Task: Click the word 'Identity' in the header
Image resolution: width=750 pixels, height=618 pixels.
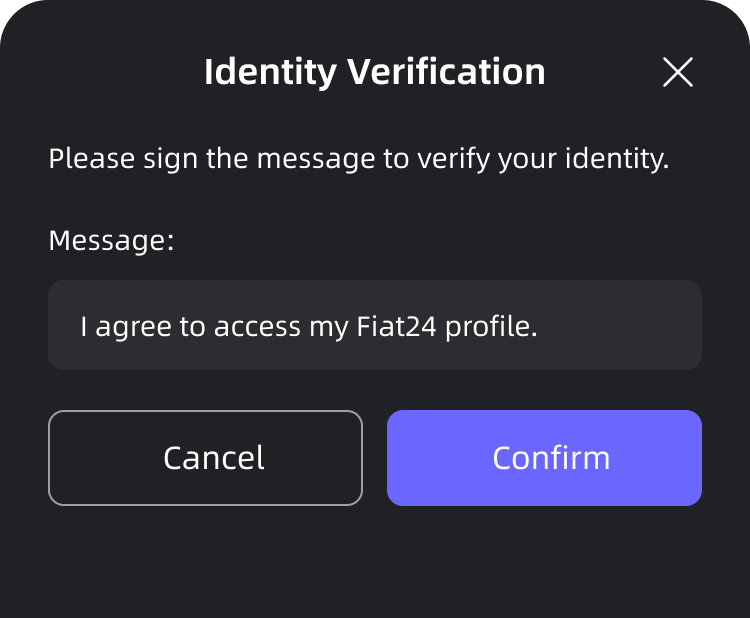Action: click(x=270, y=72)
